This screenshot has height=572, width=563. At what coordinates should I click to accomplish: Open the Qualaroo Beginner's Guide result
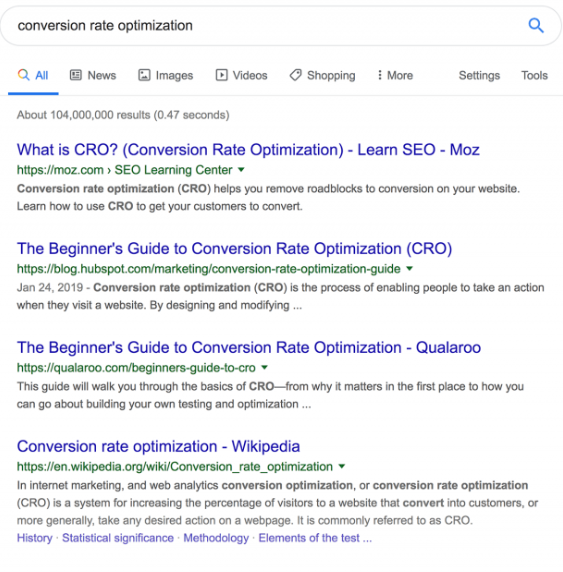tap(249, 348)
